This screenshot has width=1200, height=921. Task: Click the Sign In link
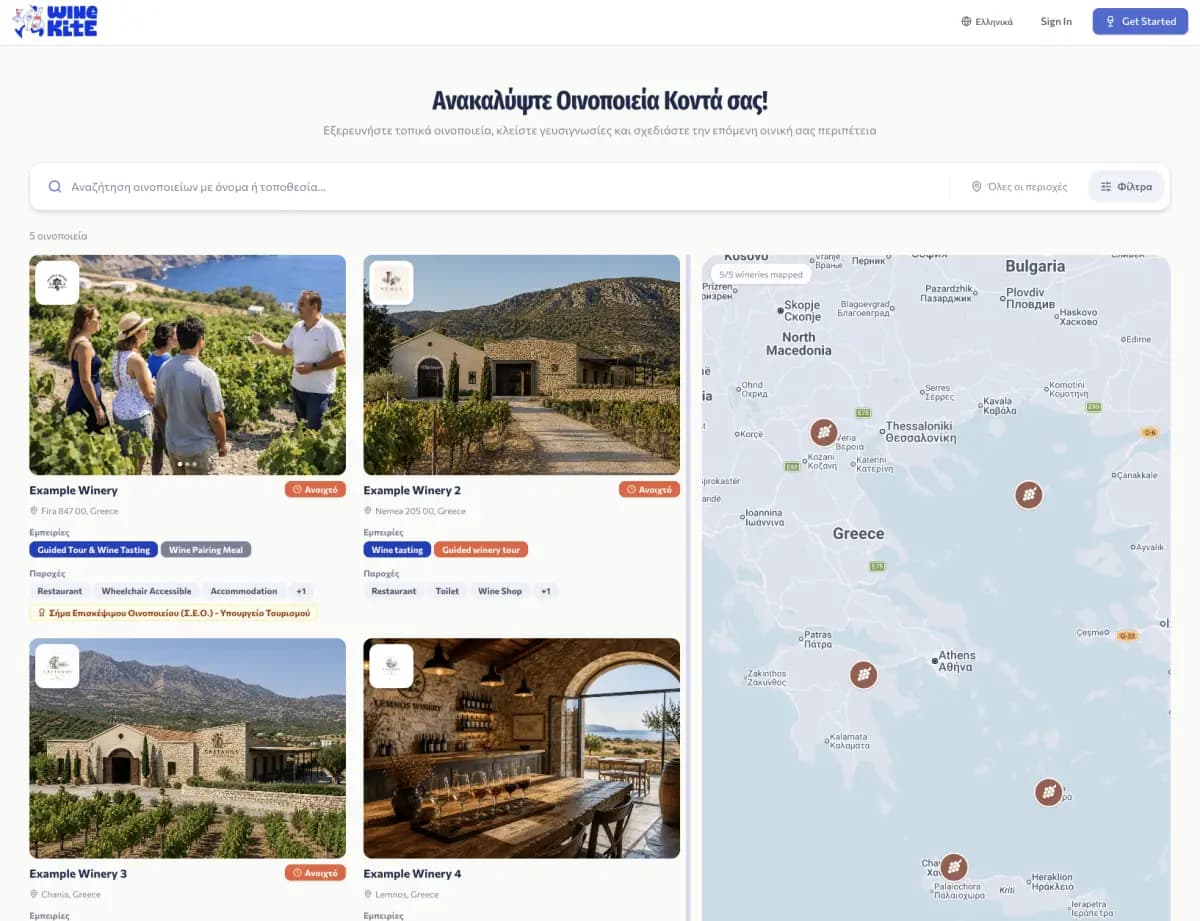click(x=1056, y=21)
